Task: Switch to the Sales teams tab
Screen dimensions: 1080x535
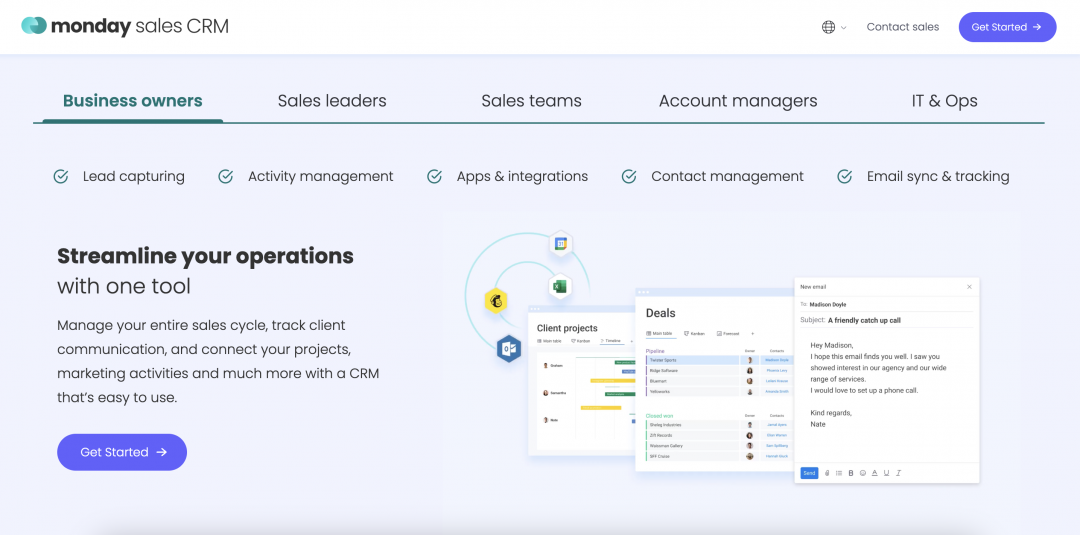Action: point(531,101)
